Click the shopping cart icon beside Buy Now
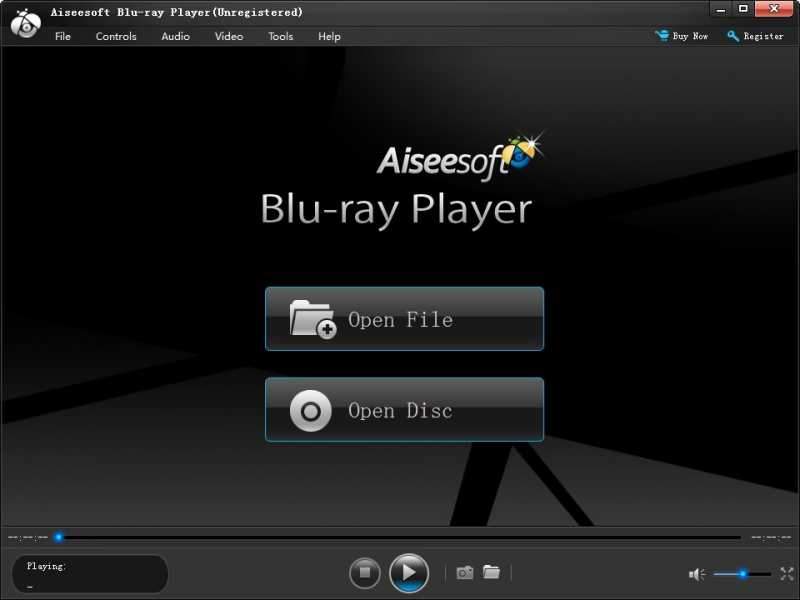Screen dimensions: 800x600 661,35
